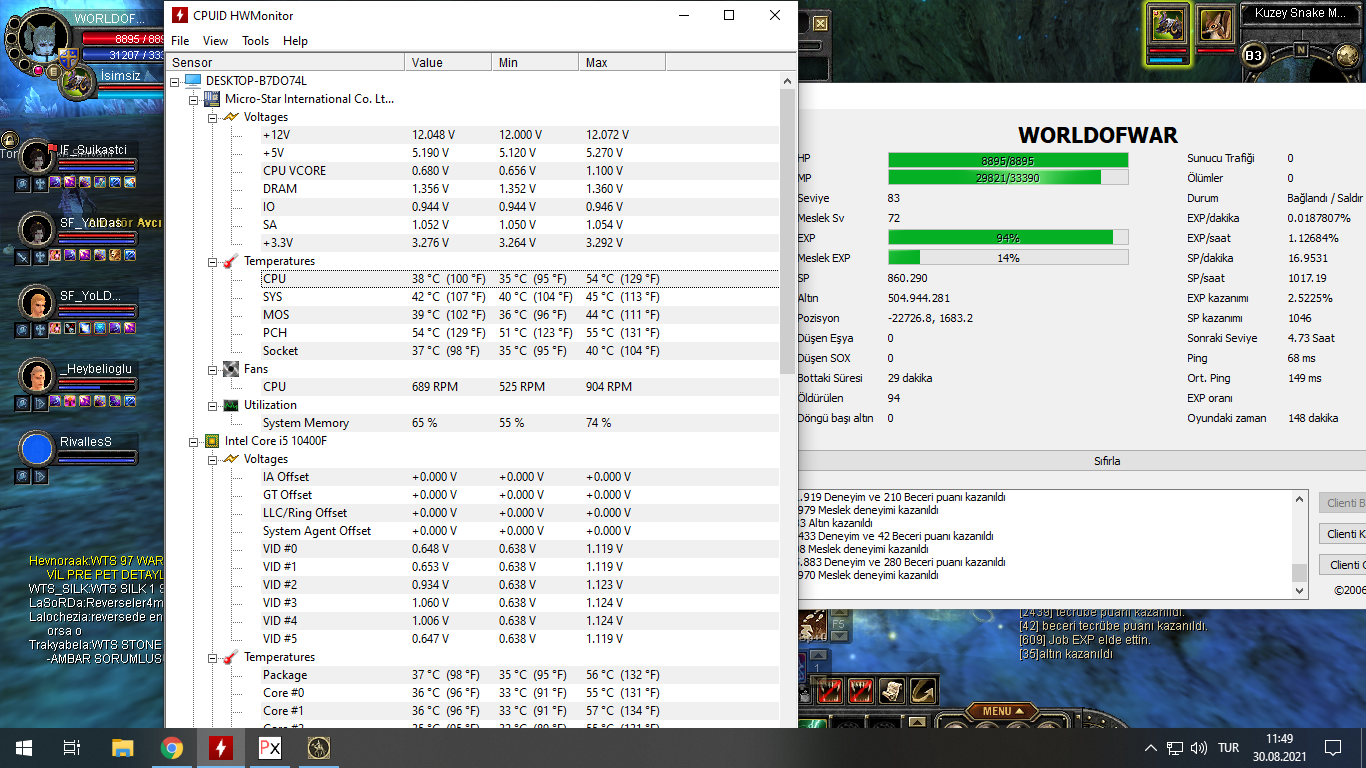Open File Explorer from the taskbar
Screen dimensions: 1366x768
point(122,748)
